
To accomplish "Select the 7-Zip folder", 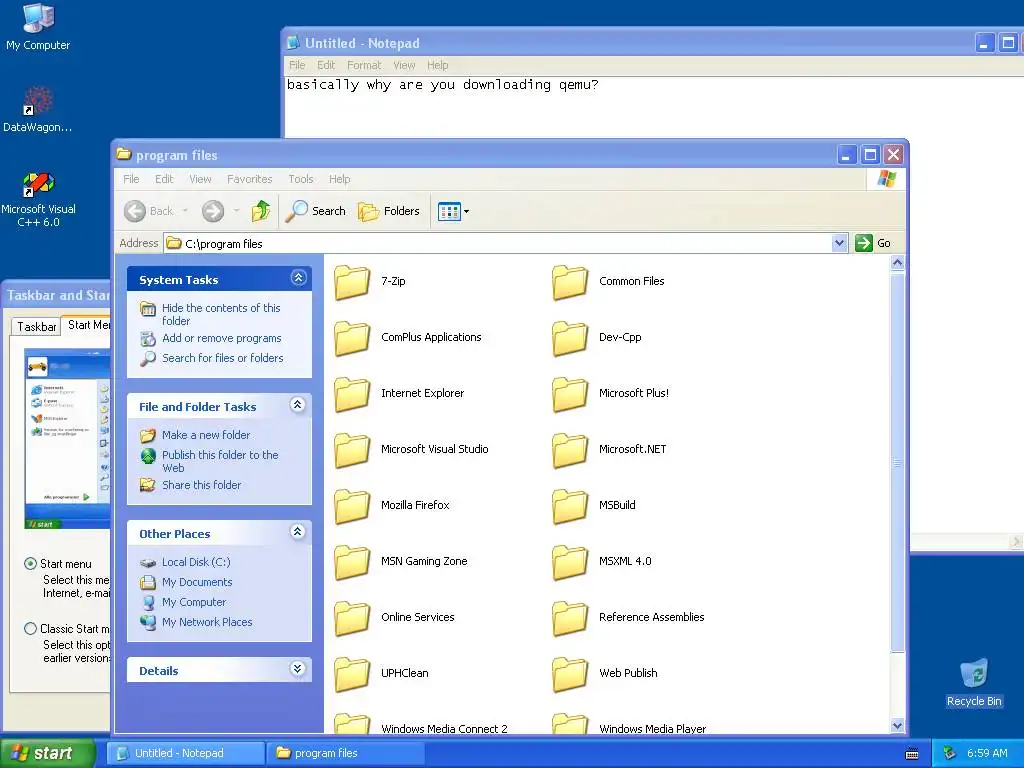I will (x=370, y=281).
